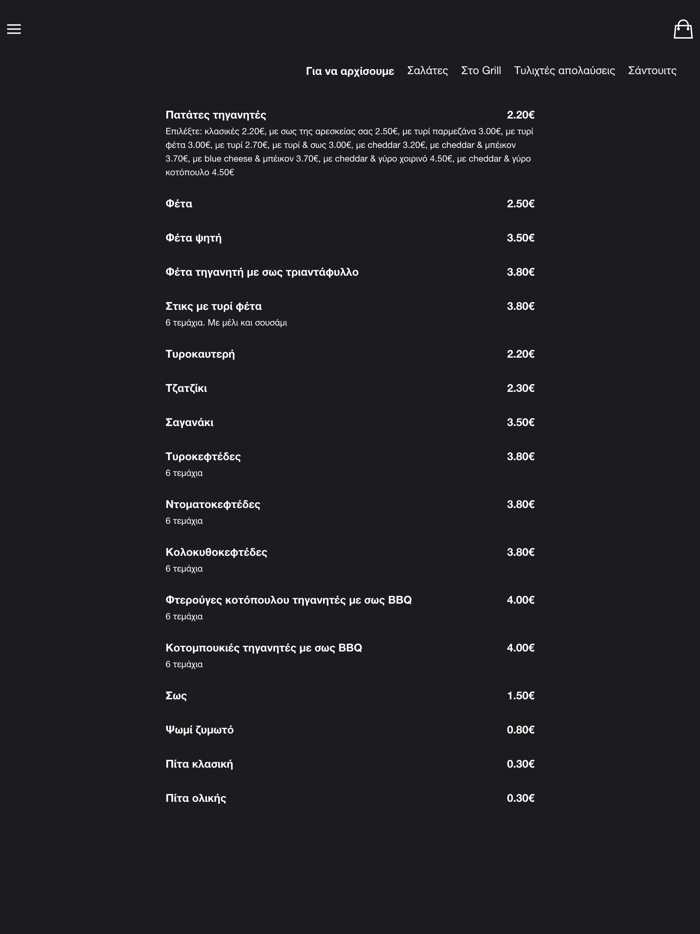Click the Ψωμί ζυμωτό item
The image size is (700, 934).
pyautogui.click(x=200, y=730)
